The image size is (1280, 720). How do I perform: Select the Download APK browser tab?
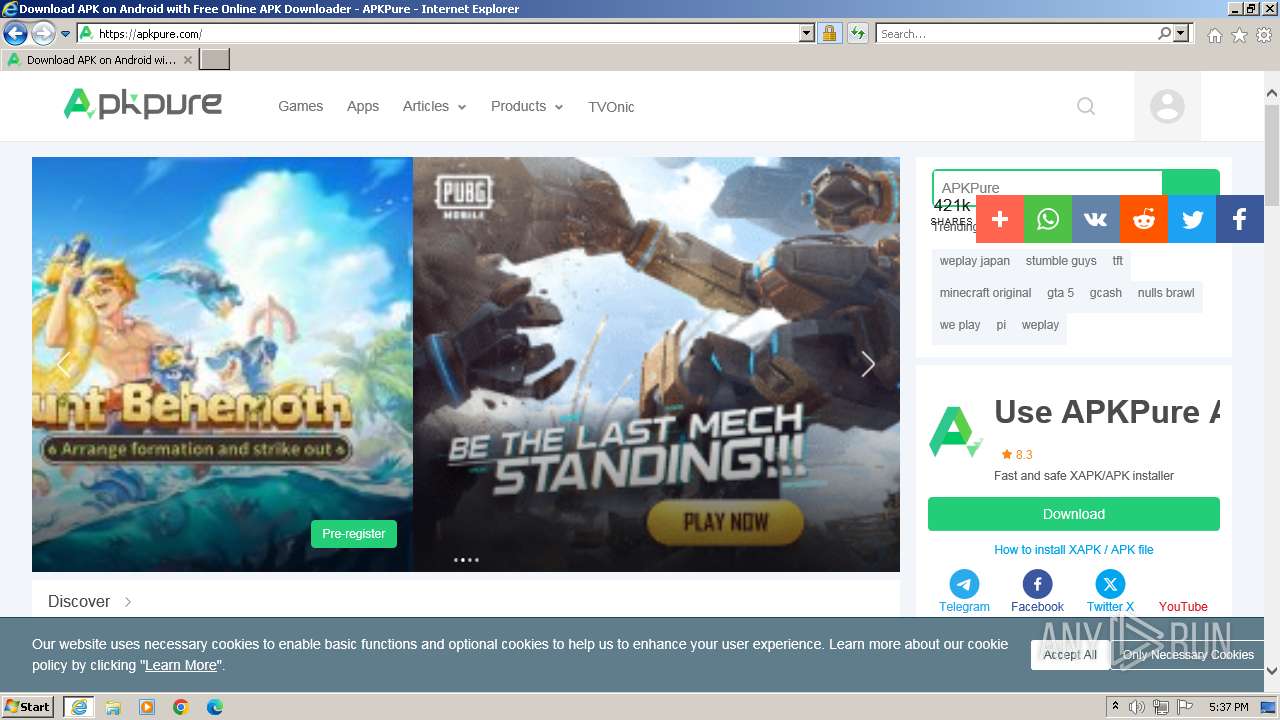click(100, 60)
